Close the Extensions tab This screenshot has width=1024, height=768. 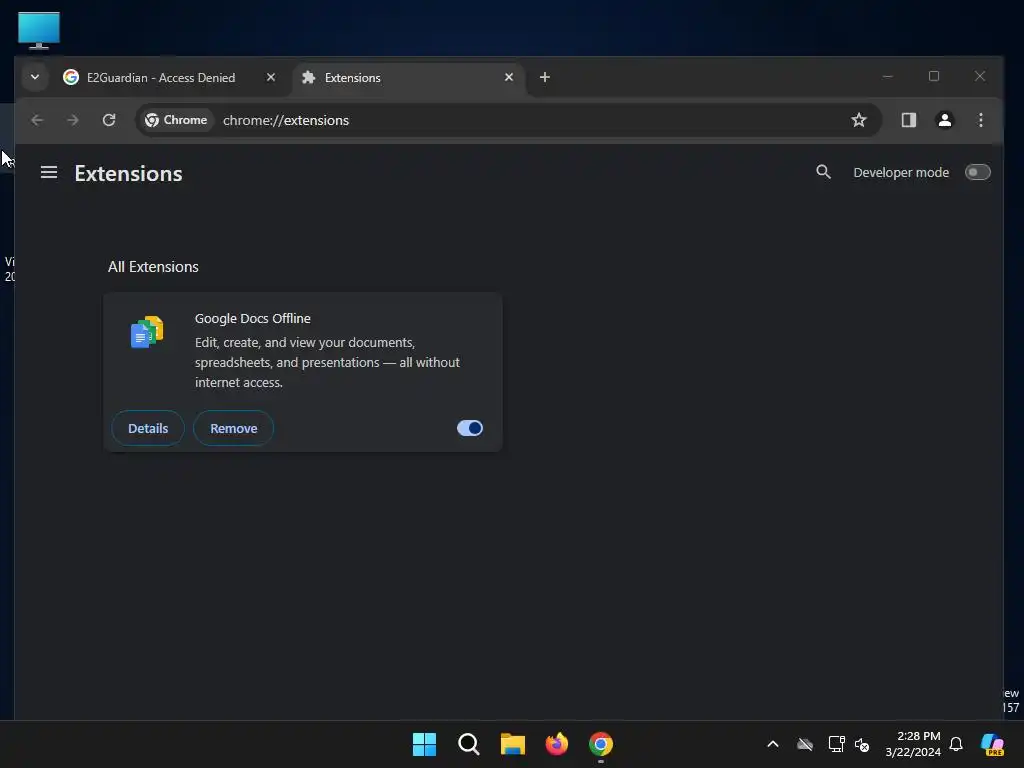tap(509, 77)
